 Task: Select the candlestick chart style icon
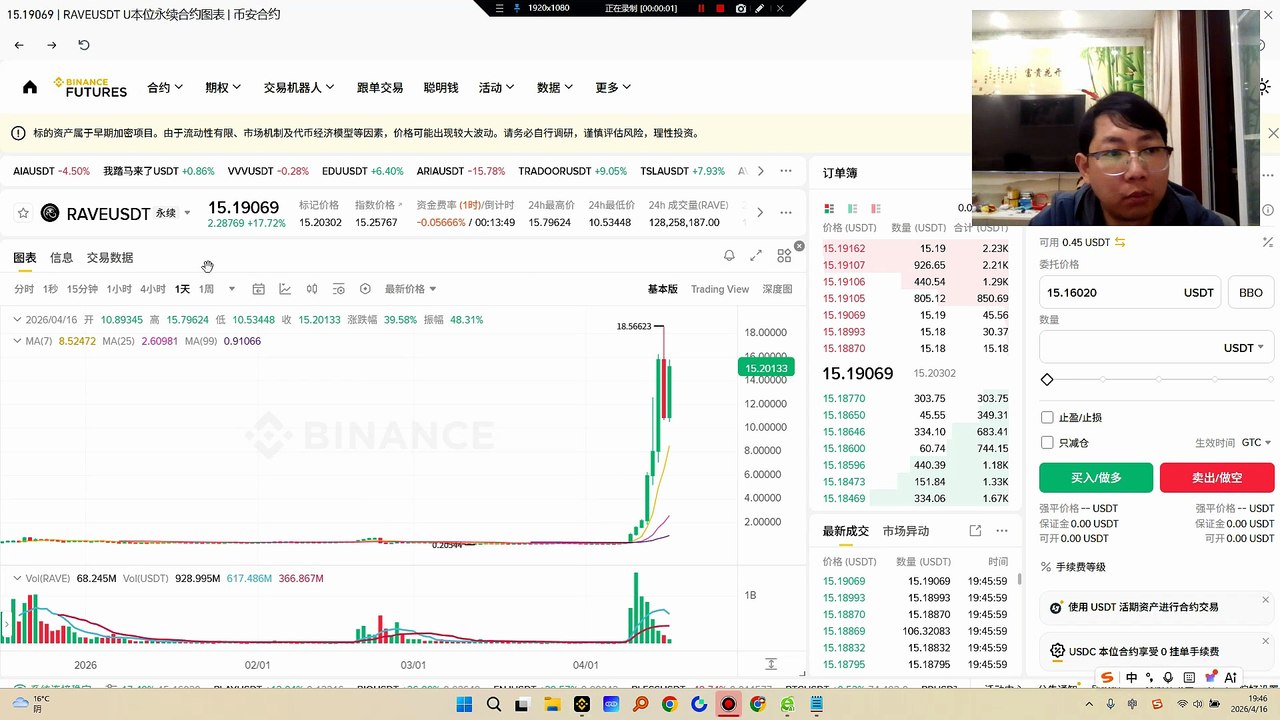click(x=312, y=289)
